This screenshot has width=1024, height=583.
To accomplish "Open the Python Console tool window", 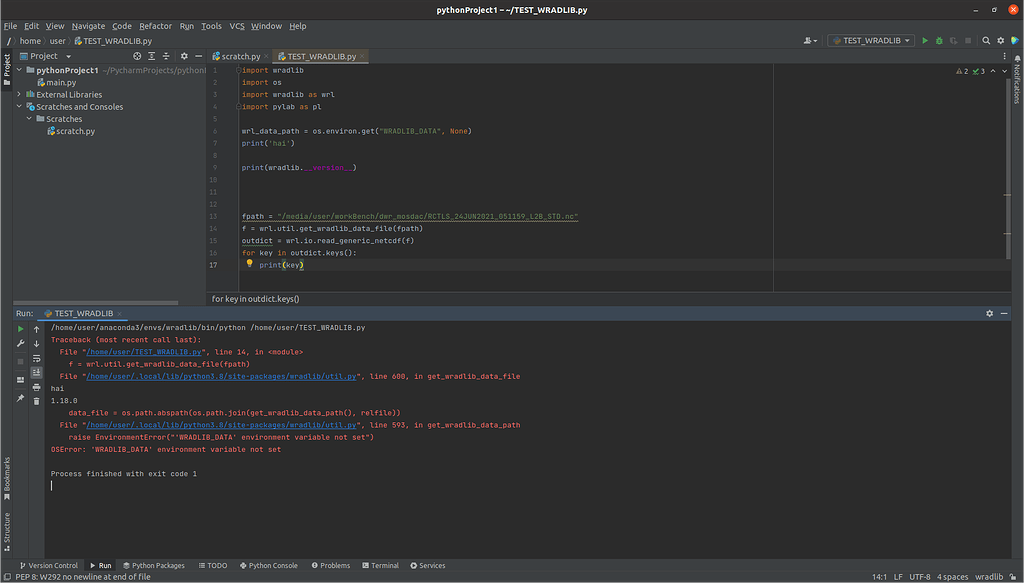I will point(267,566).
